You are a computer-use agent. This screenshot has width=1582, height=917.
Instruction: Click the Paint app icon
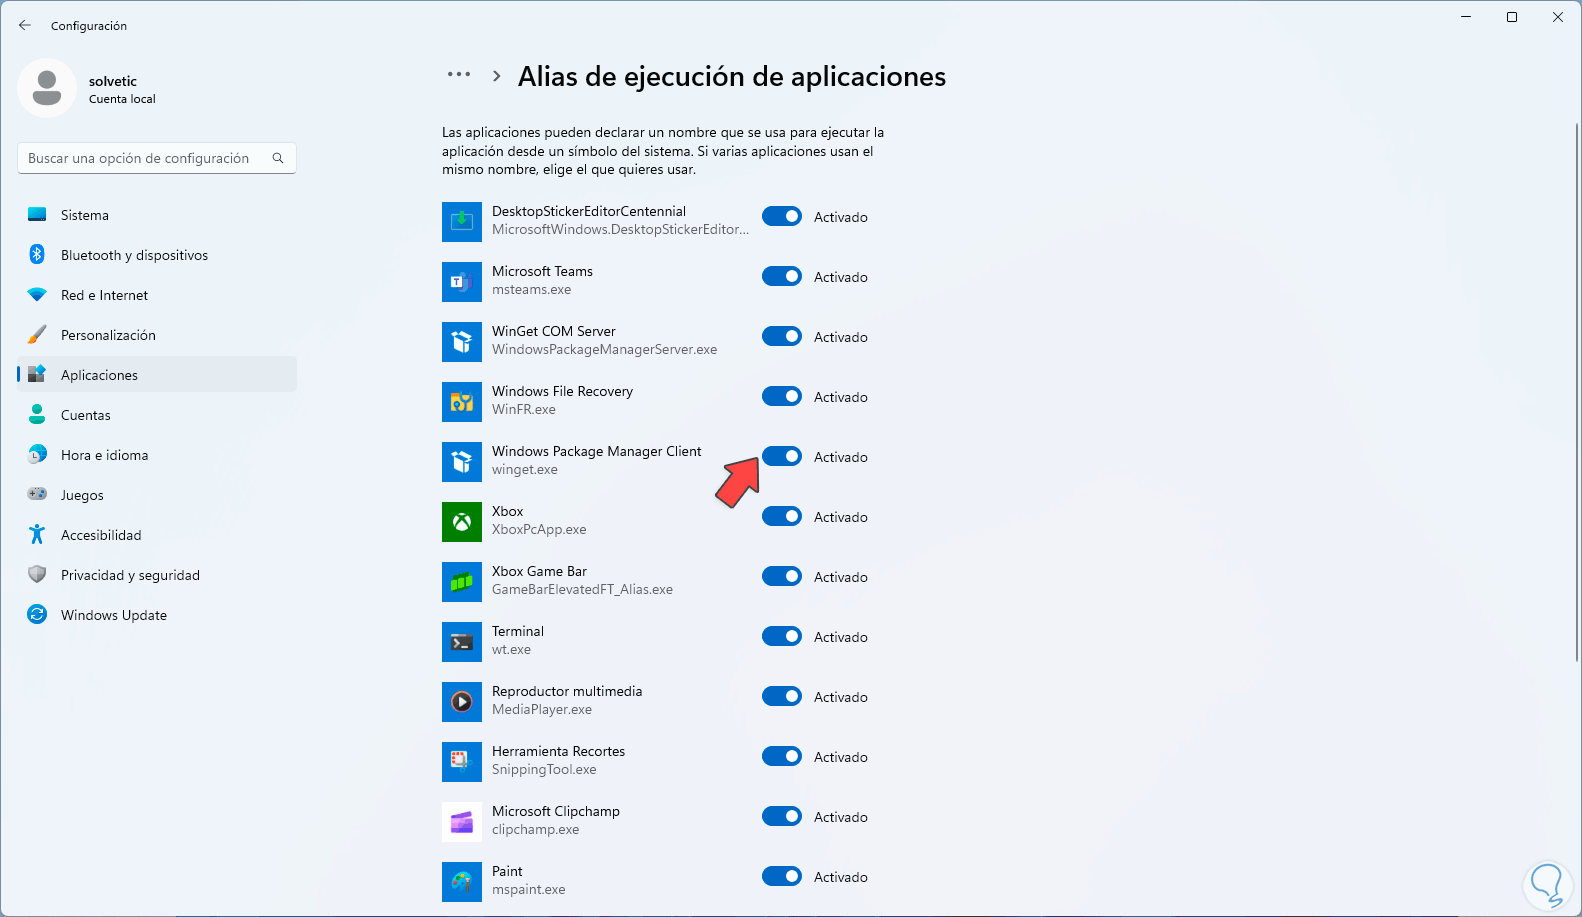[x=461, y=882]
